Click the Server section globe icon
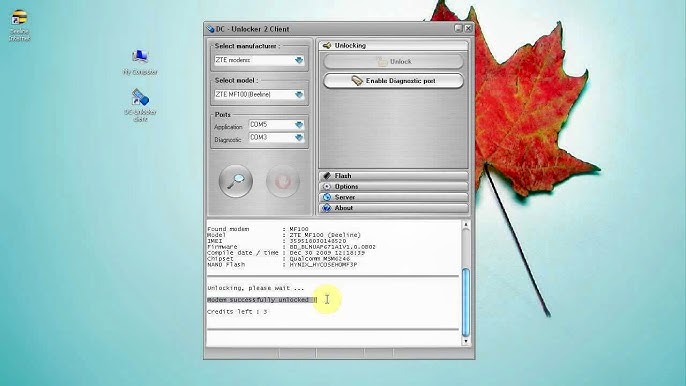 pyautogui.click(x=326, y=197)
